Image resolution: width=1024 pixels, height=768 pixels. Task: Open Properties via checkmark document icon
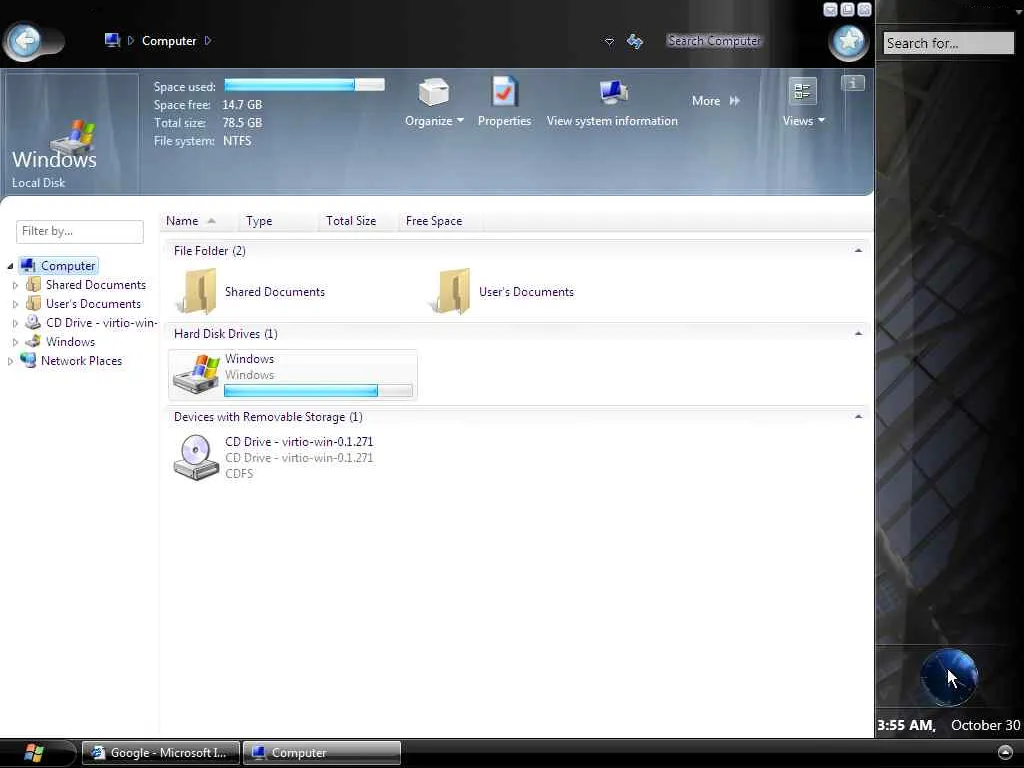(504, 92)
